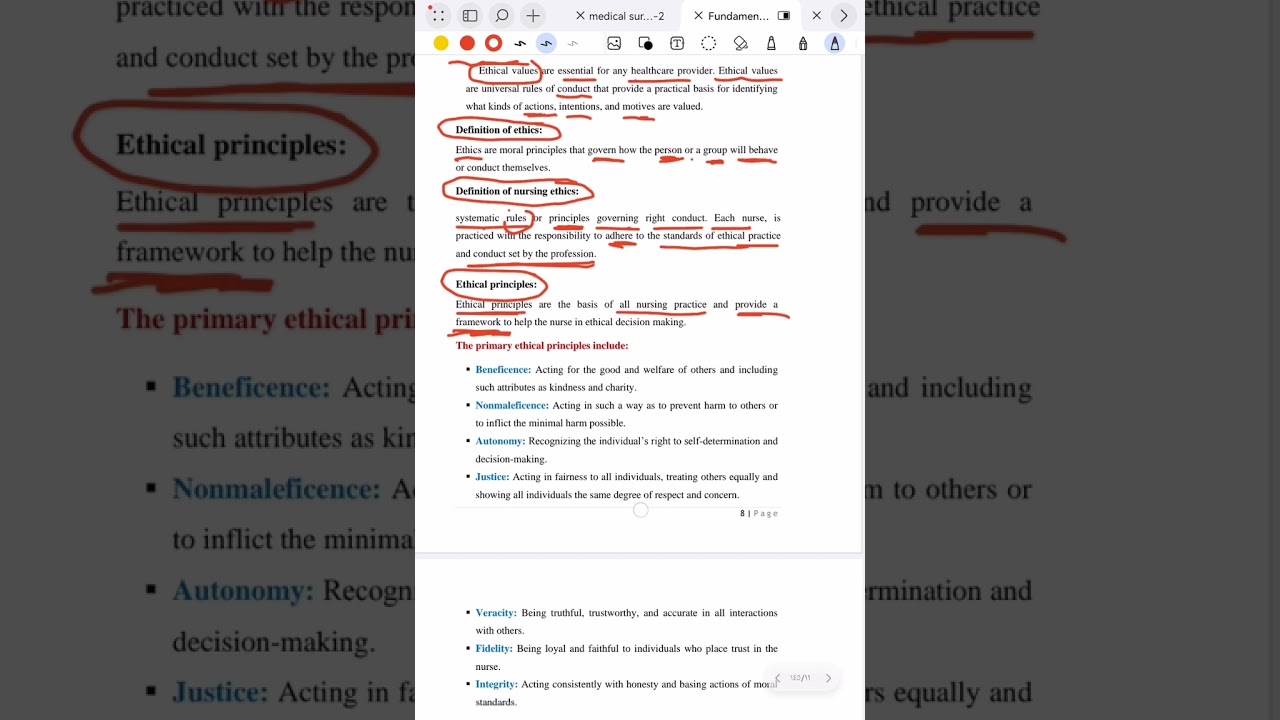Click the "Justice:" term in the list
1280x720 pixels.
pyautogui.click(x=492, y=477)
